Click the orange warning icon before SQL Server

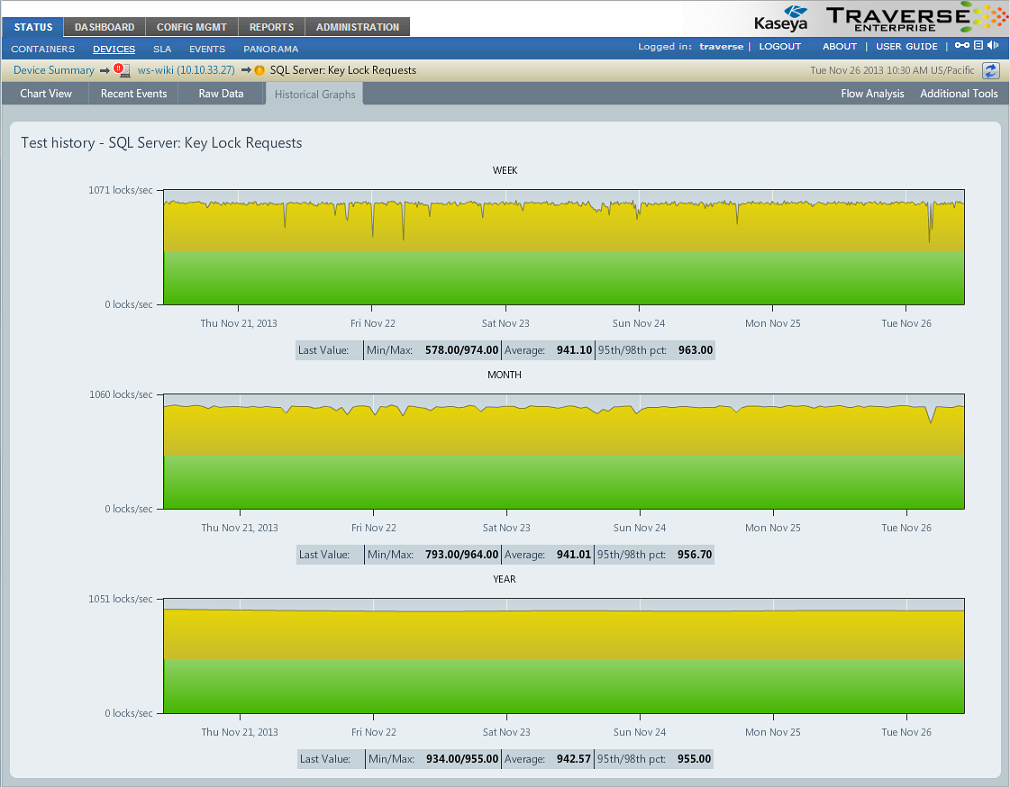click(x=260, y=70)
